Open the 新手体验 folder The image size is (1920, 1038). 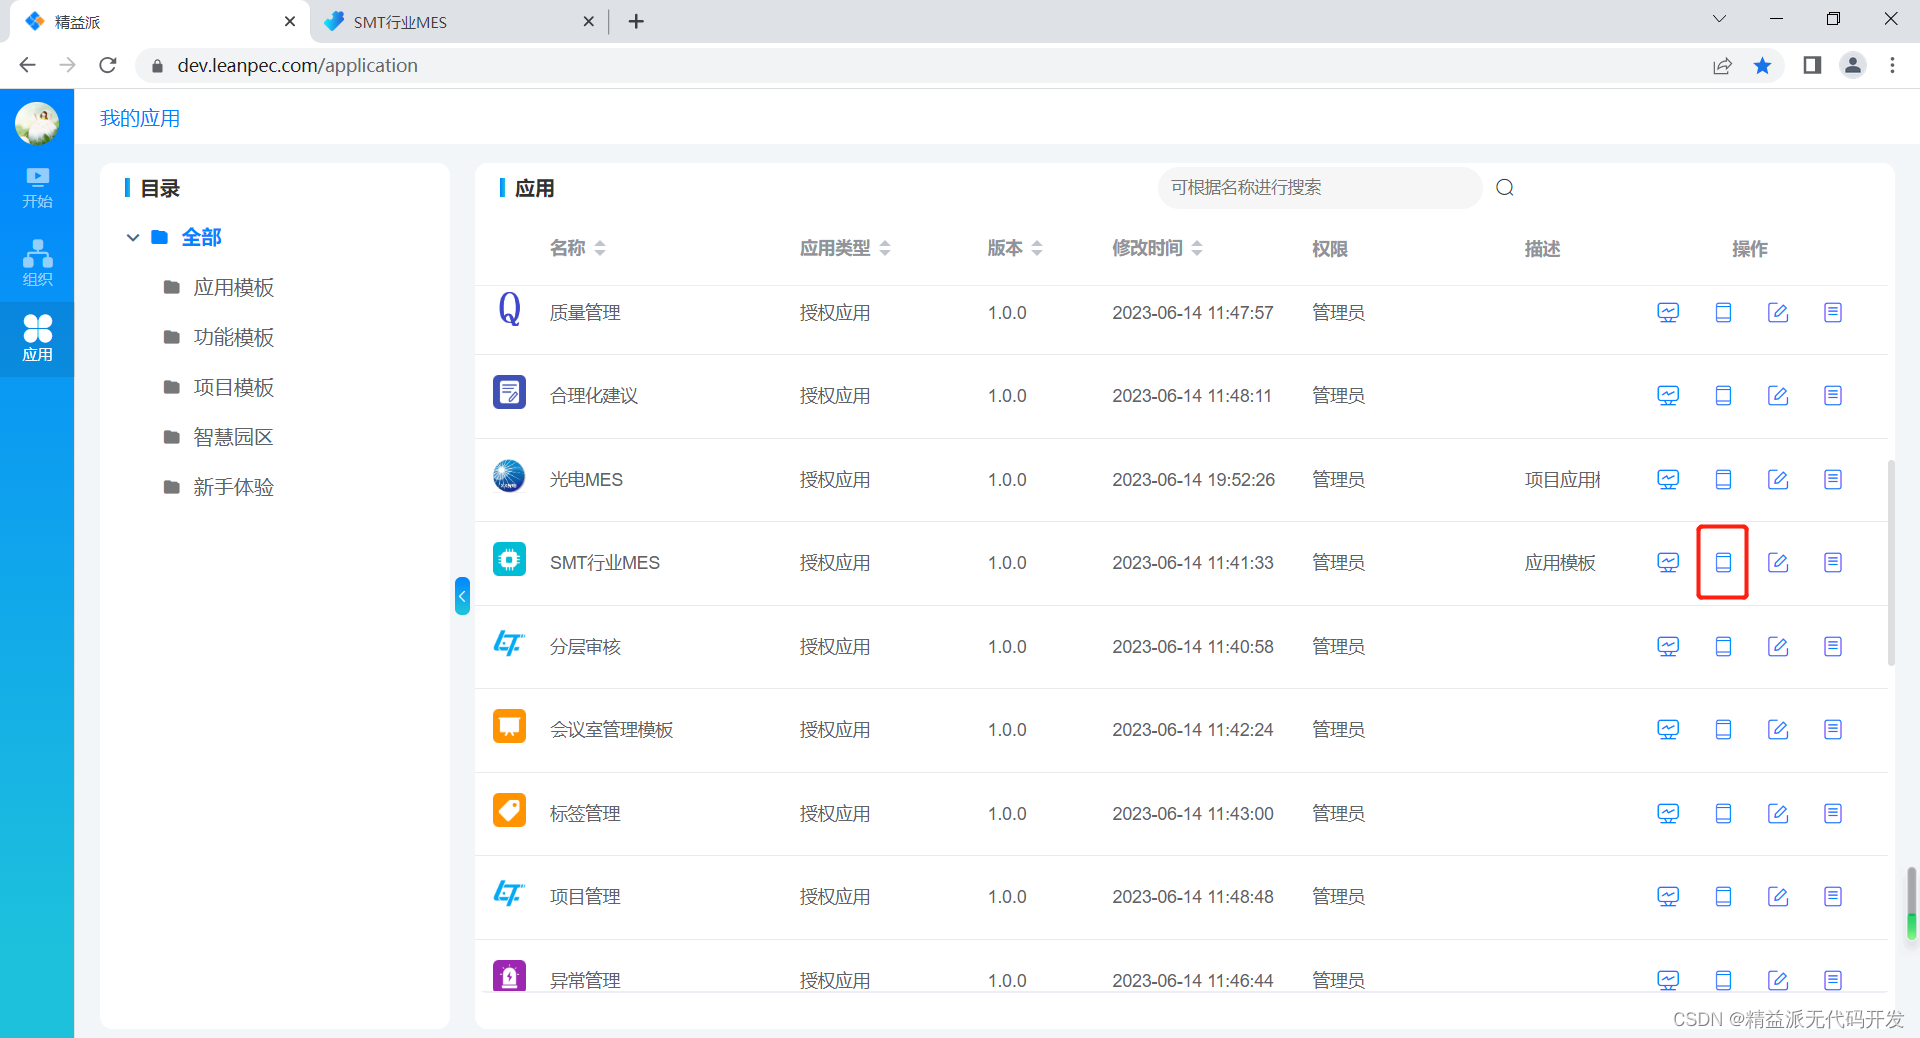[x=233, y=487]
